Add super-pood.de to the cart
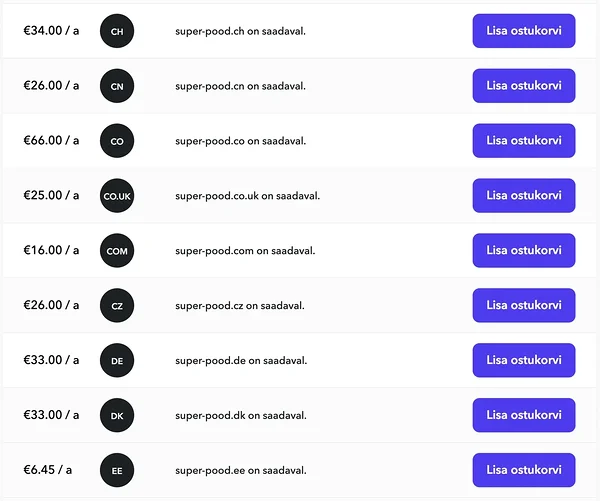Image resolution: width=600 pixels, height=501 pixels. pyautogui.click(x=524, y=361)
